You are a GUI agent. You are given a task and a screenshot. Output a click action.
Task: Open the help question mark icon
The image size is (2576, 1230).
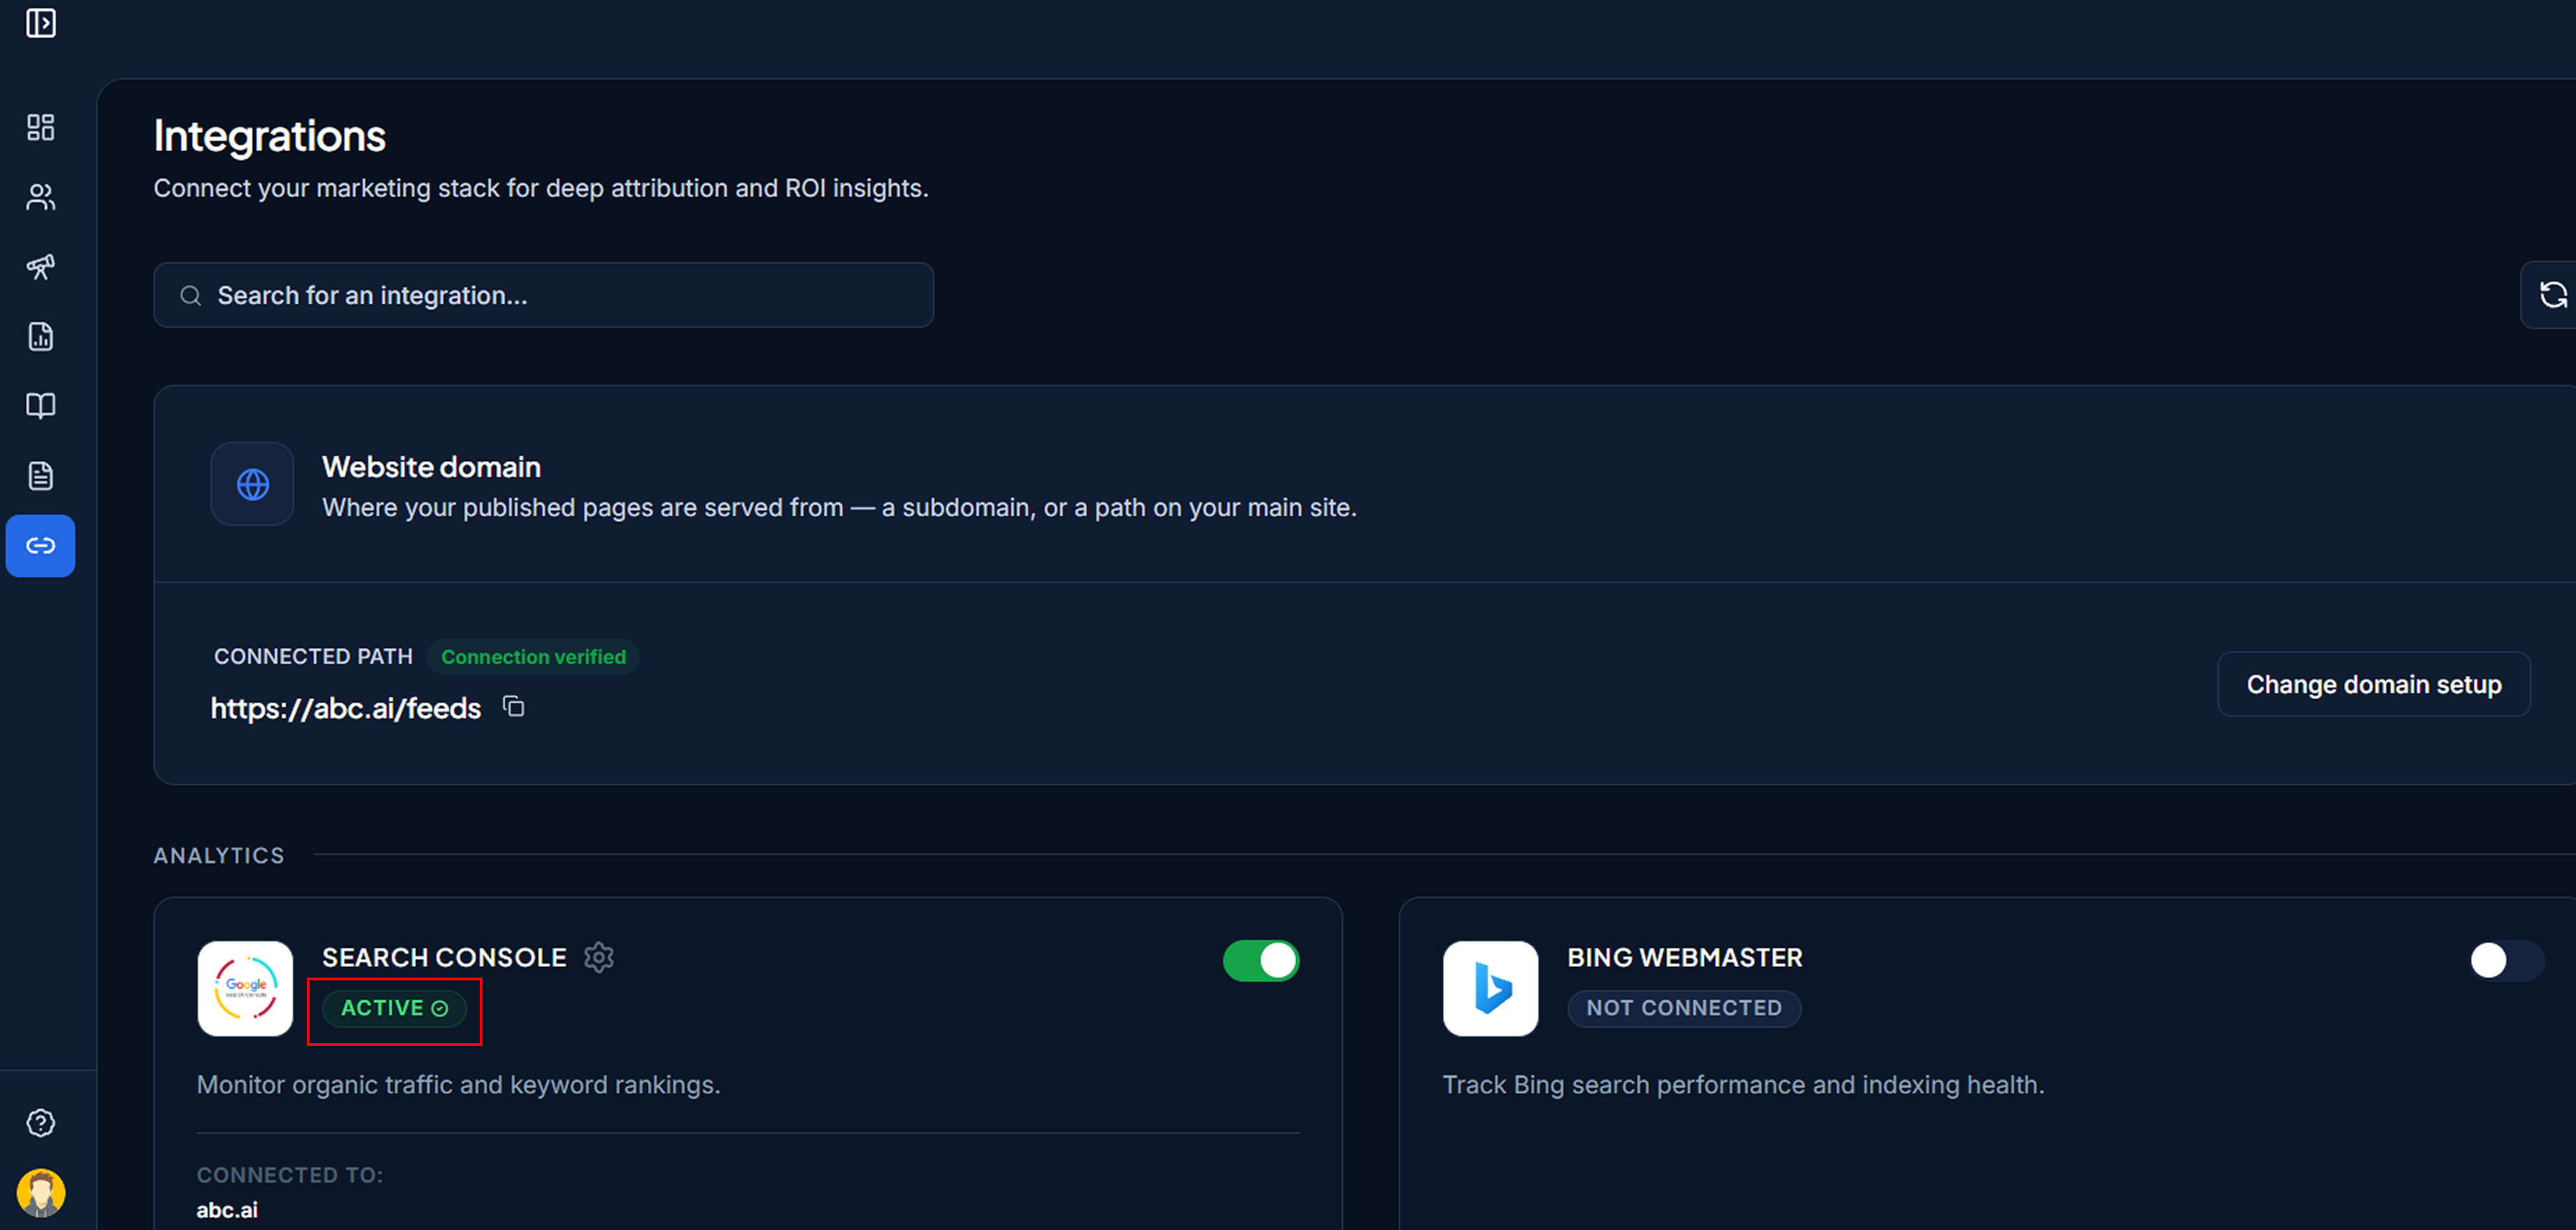coord(41,1123)
